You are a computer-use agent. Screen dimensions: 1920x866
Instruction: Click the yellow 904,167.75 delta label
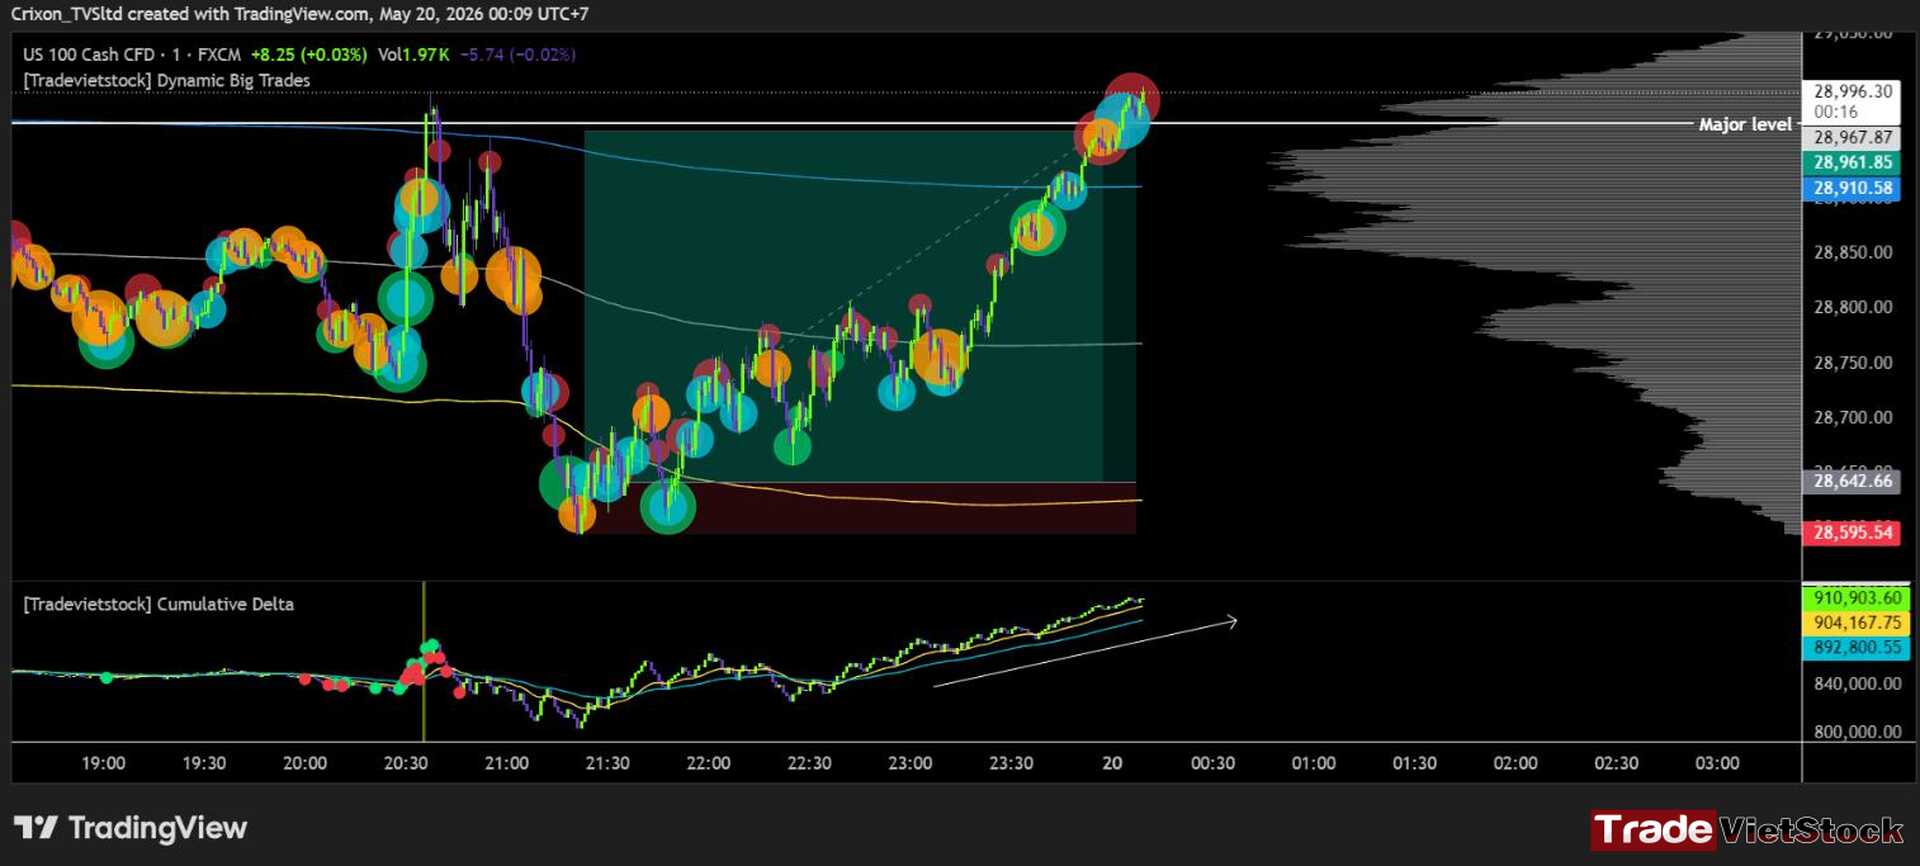[x=1856, y=622]
